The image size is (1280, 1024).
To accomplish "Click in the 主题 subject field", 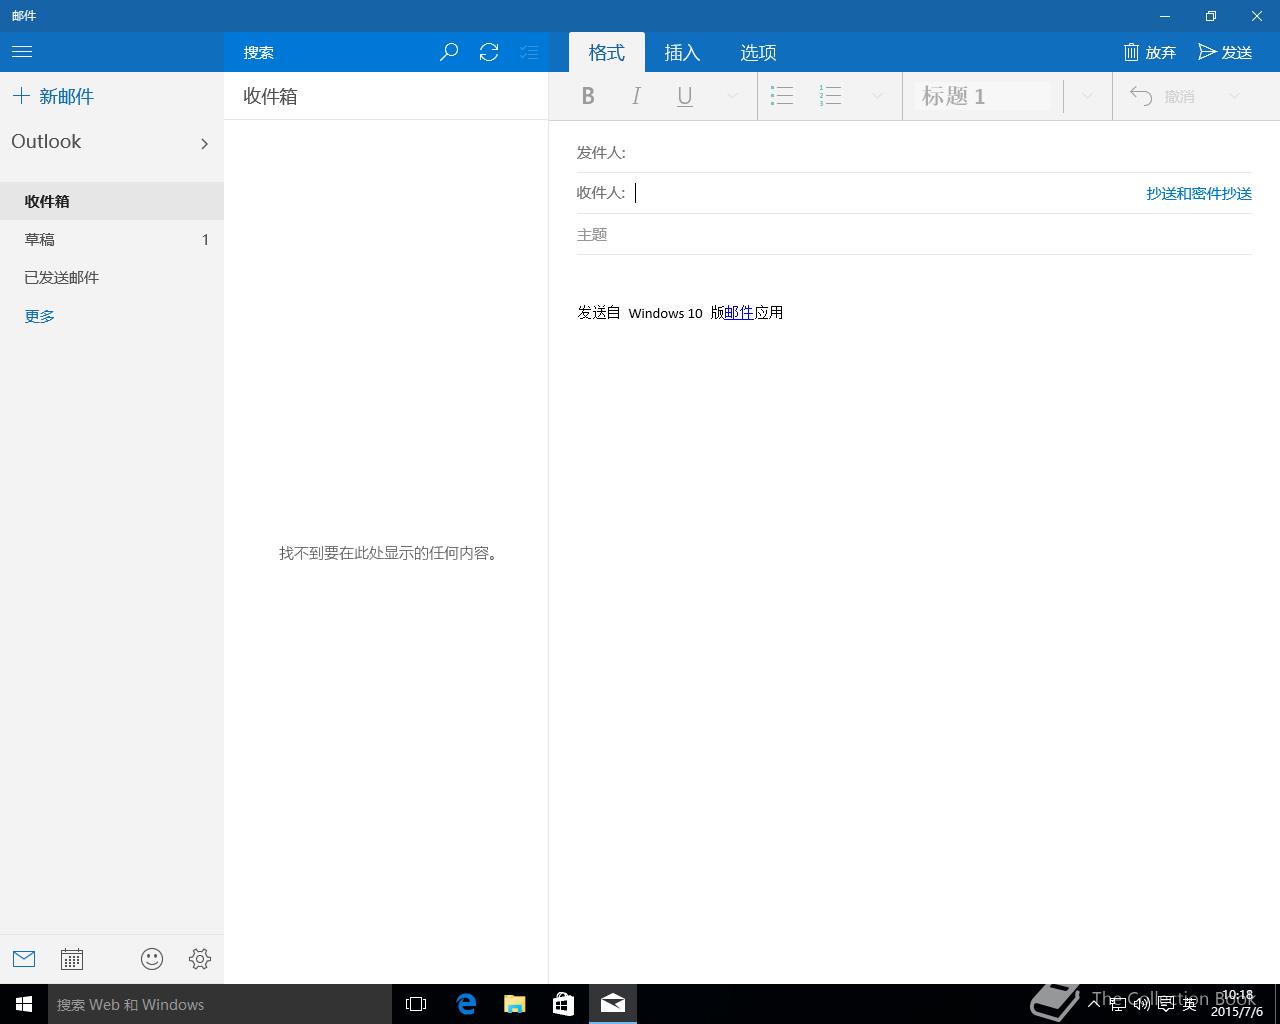I will (x=914, y=234).
